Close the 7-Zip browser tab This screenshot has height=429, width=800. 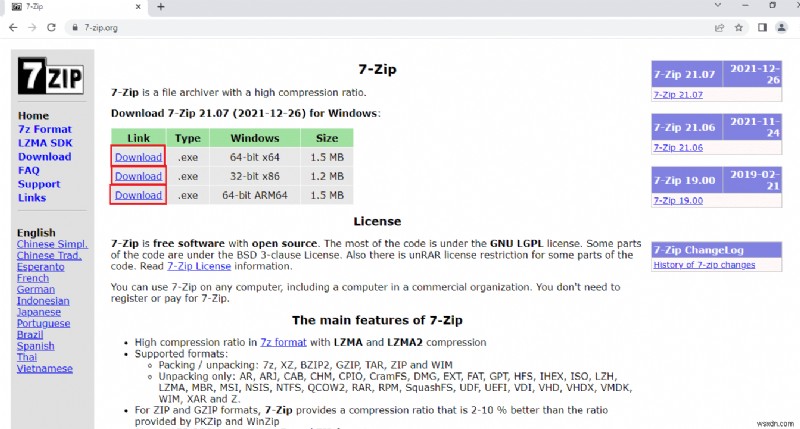tap(138, 7)
